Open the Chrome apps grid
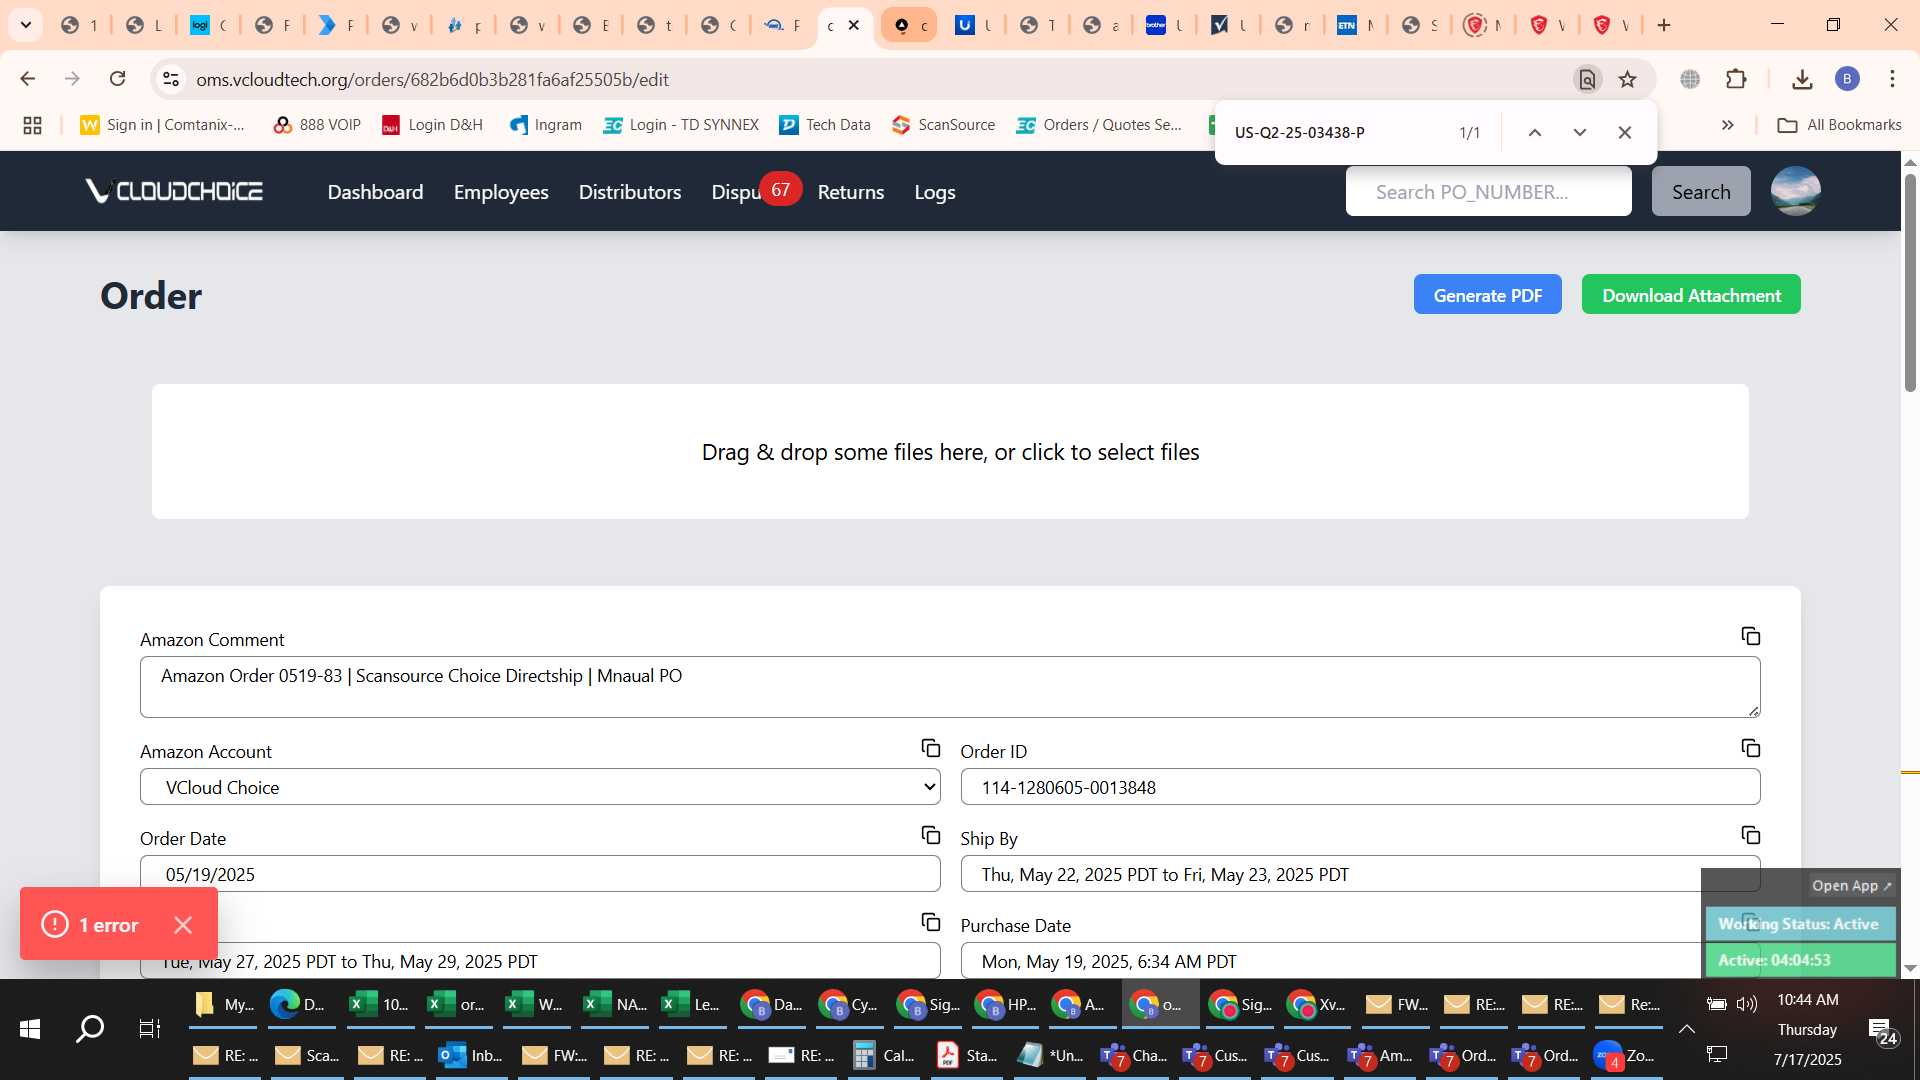 (32, 125)
